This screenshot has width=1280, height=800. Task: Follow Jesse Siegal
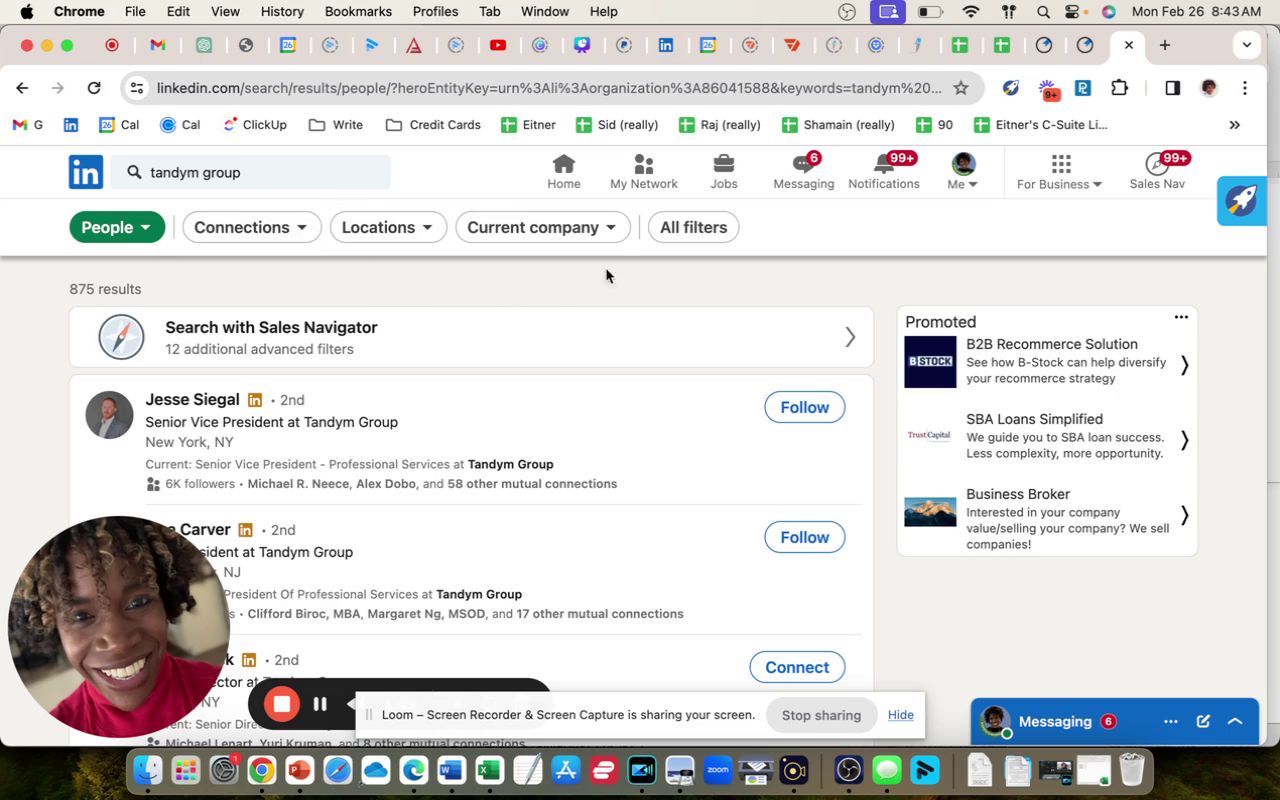(x=805, y=407)
